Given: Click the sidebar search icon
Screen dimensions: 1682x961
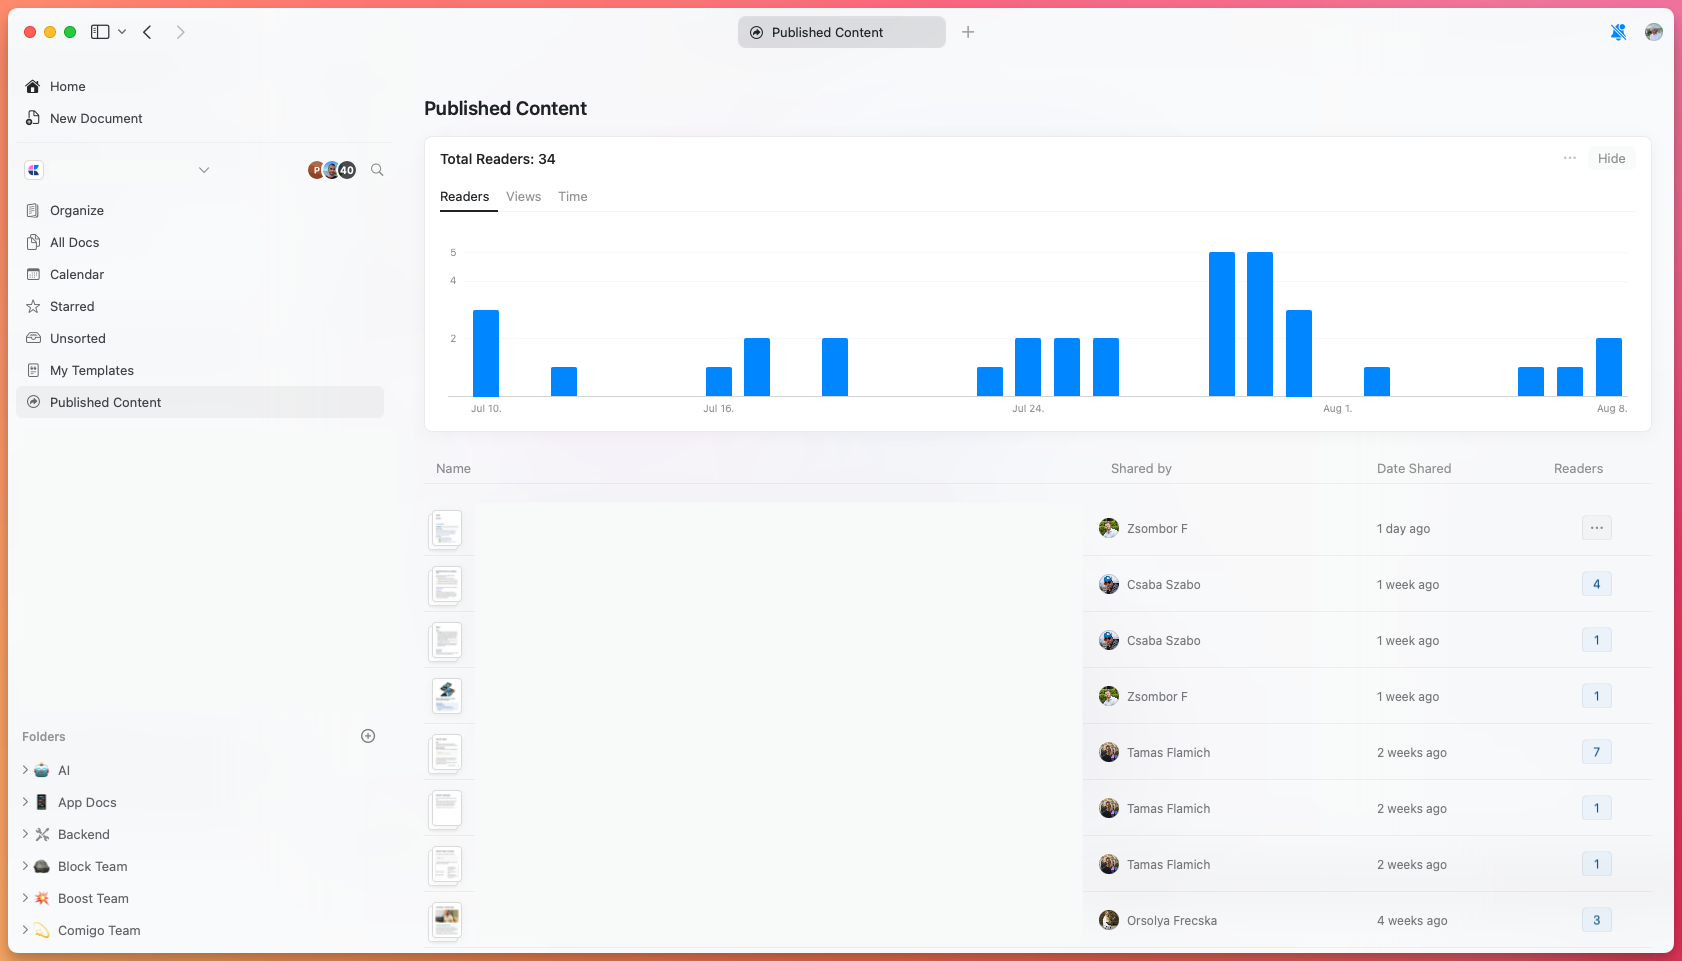Looking at the screenshot, I should click(377, 170).
